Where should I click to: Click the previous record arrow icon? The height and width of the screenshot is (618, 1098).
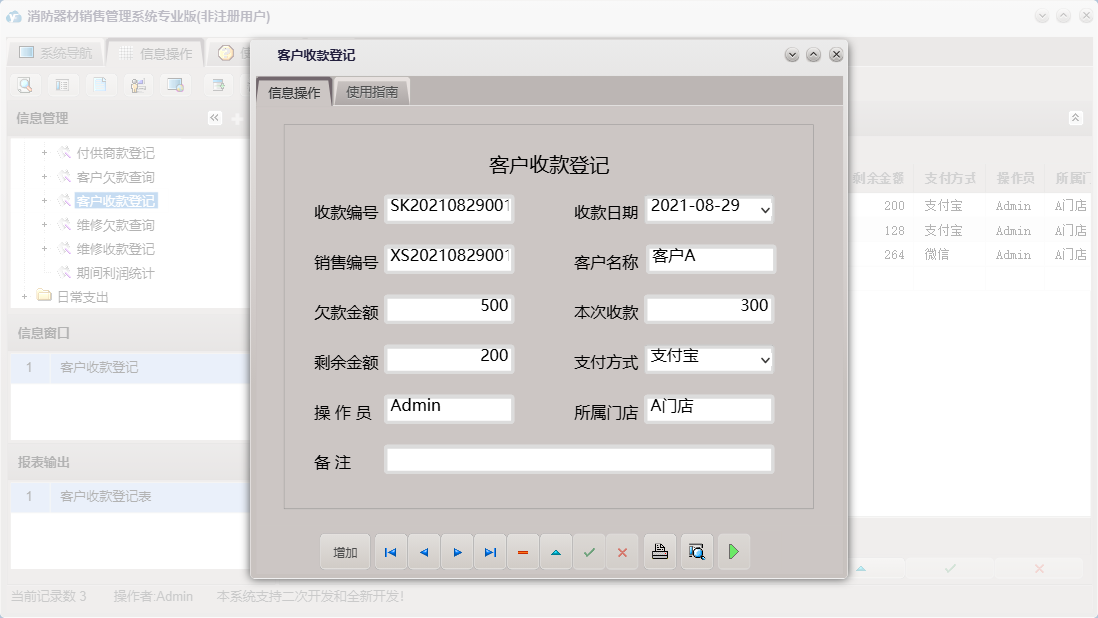click(424, 551)
